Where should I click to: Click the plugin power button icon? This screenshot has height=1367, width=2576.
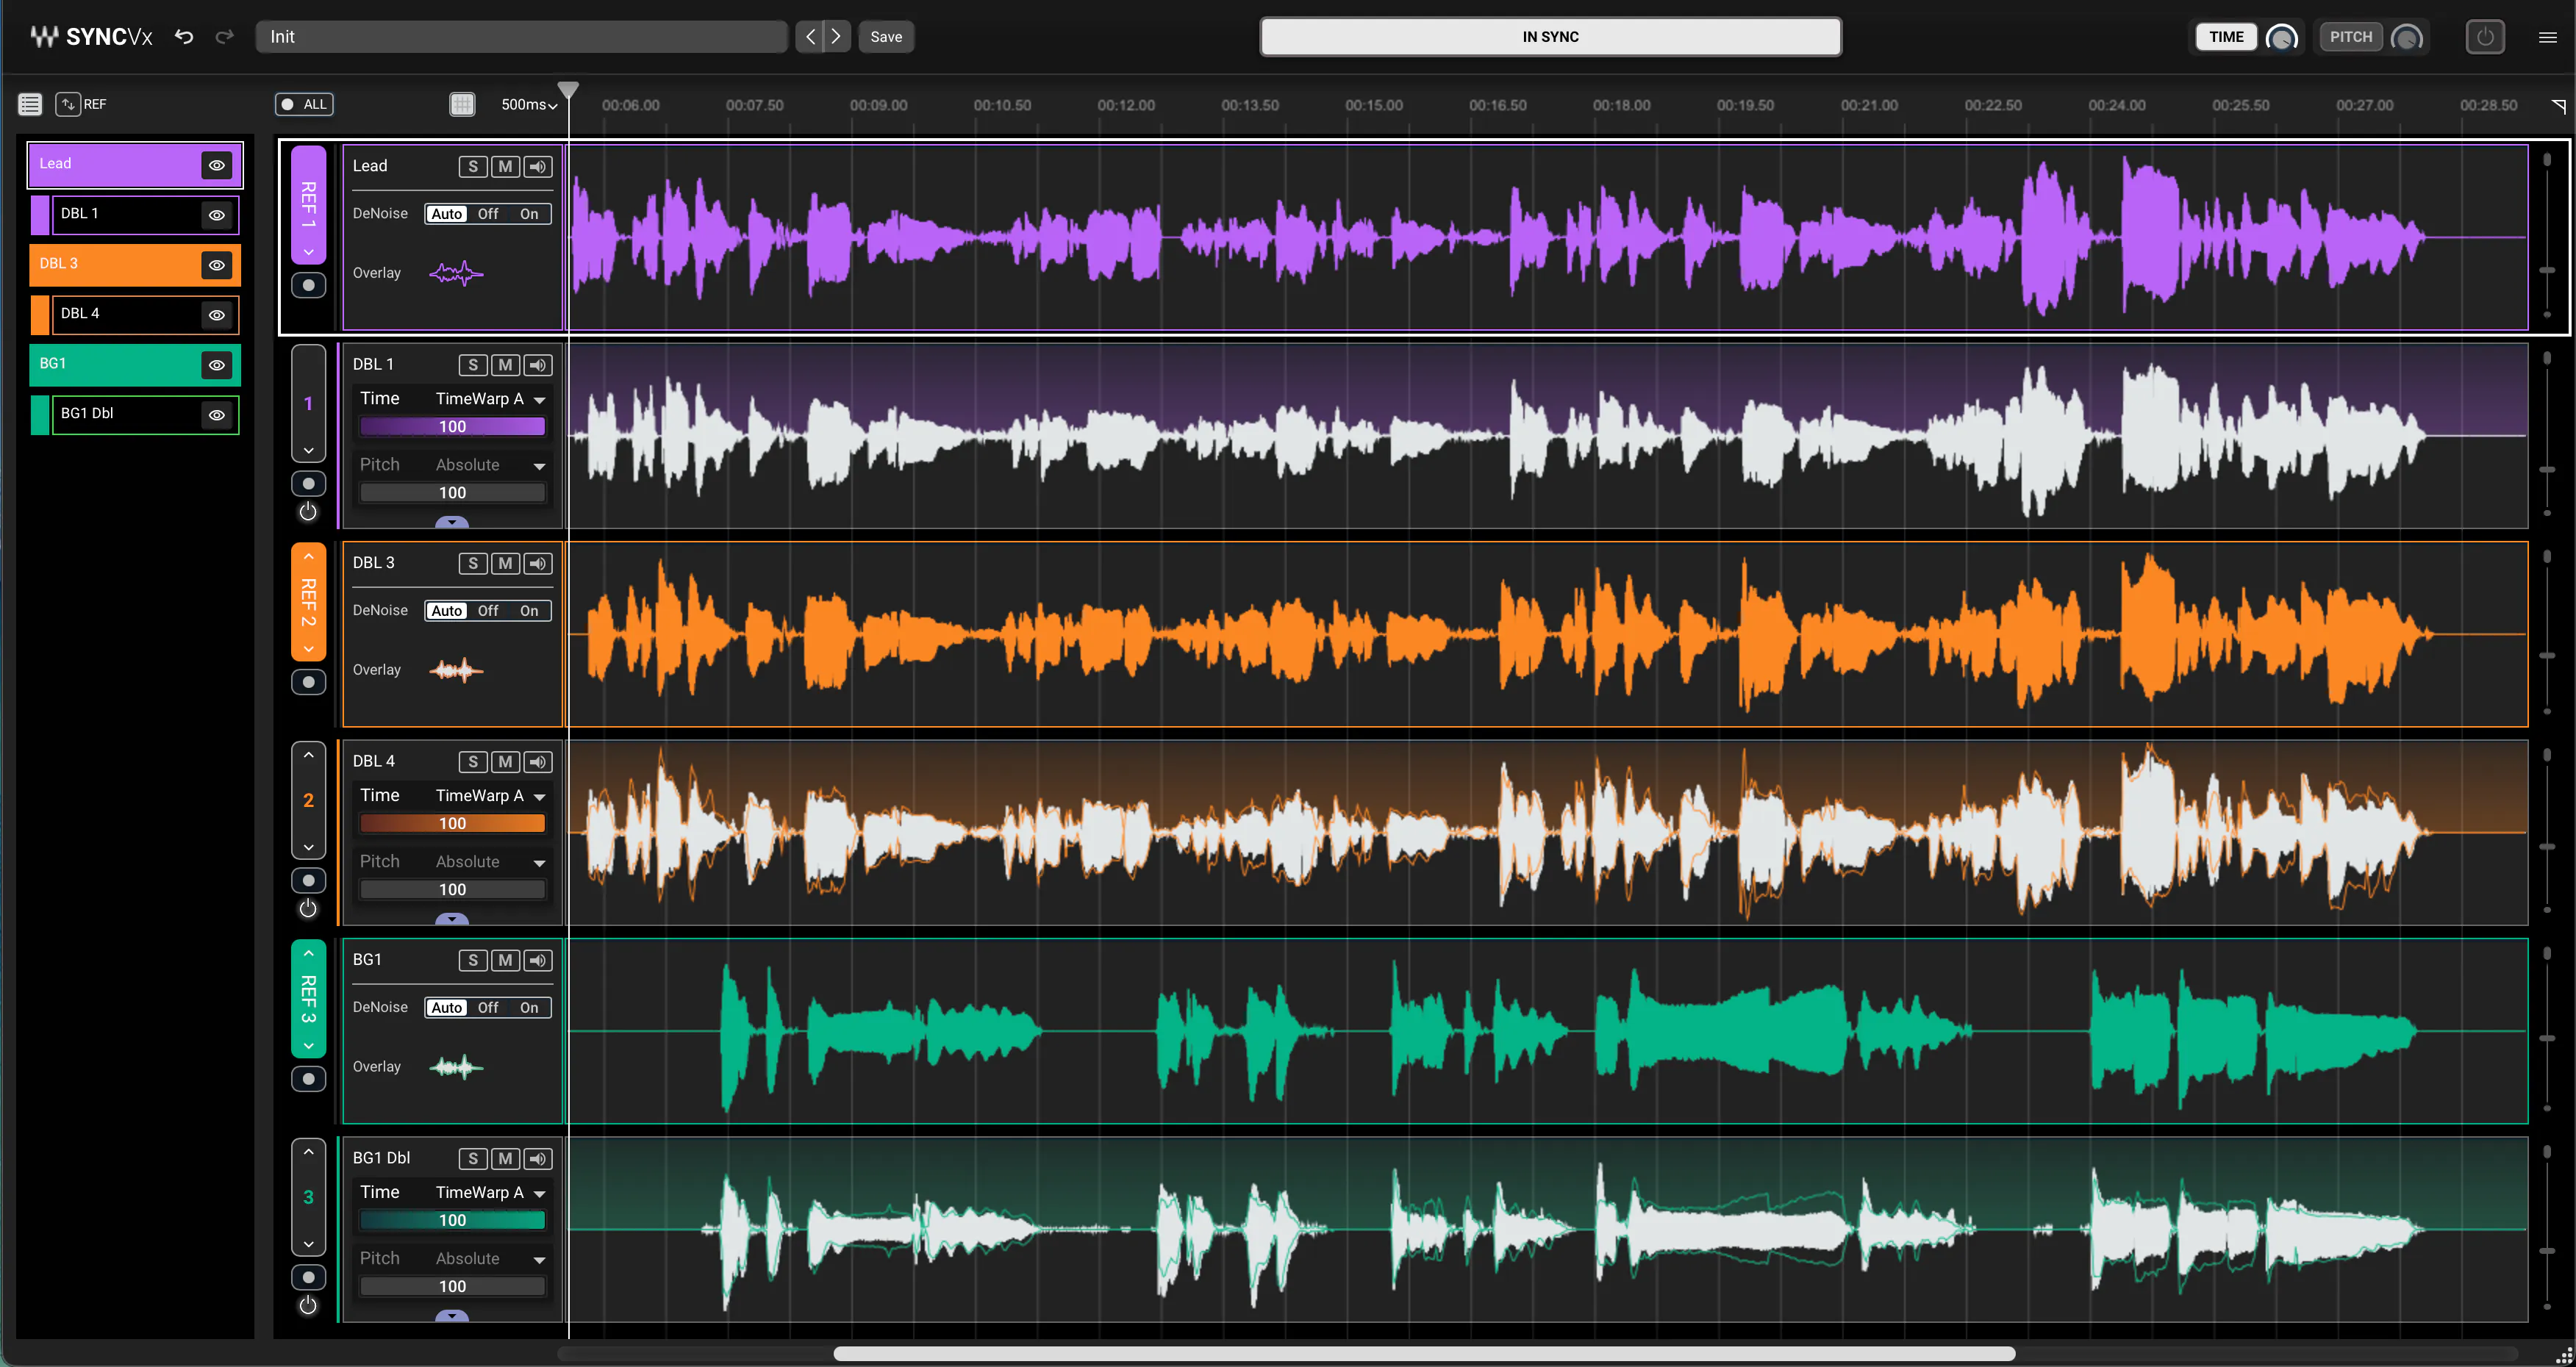pos(2484,37)
